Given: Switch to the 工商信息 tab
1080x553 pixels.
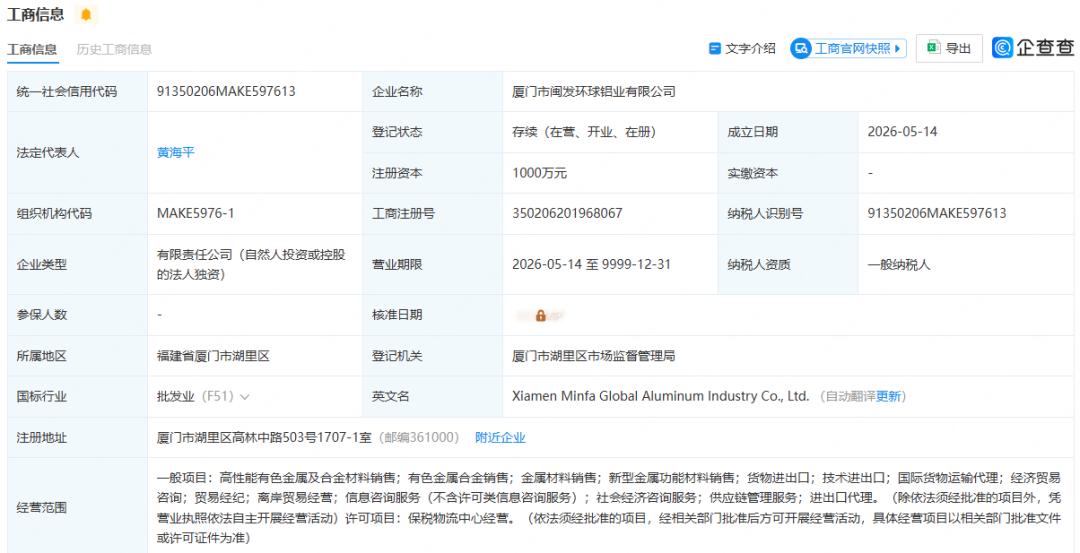Looking at the screenshot, I should pos(32,50).
